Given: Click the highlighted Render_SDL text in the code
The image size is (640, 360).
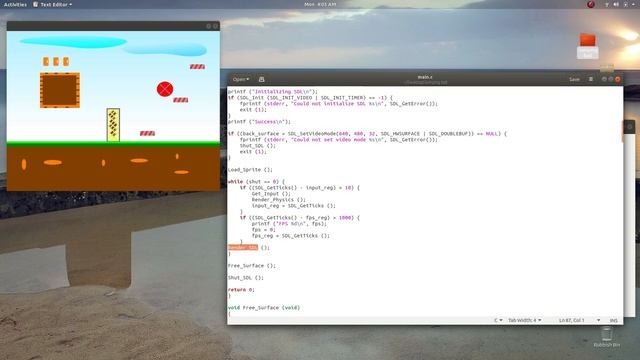Looking at the screenshot, I should coord(243,248).
